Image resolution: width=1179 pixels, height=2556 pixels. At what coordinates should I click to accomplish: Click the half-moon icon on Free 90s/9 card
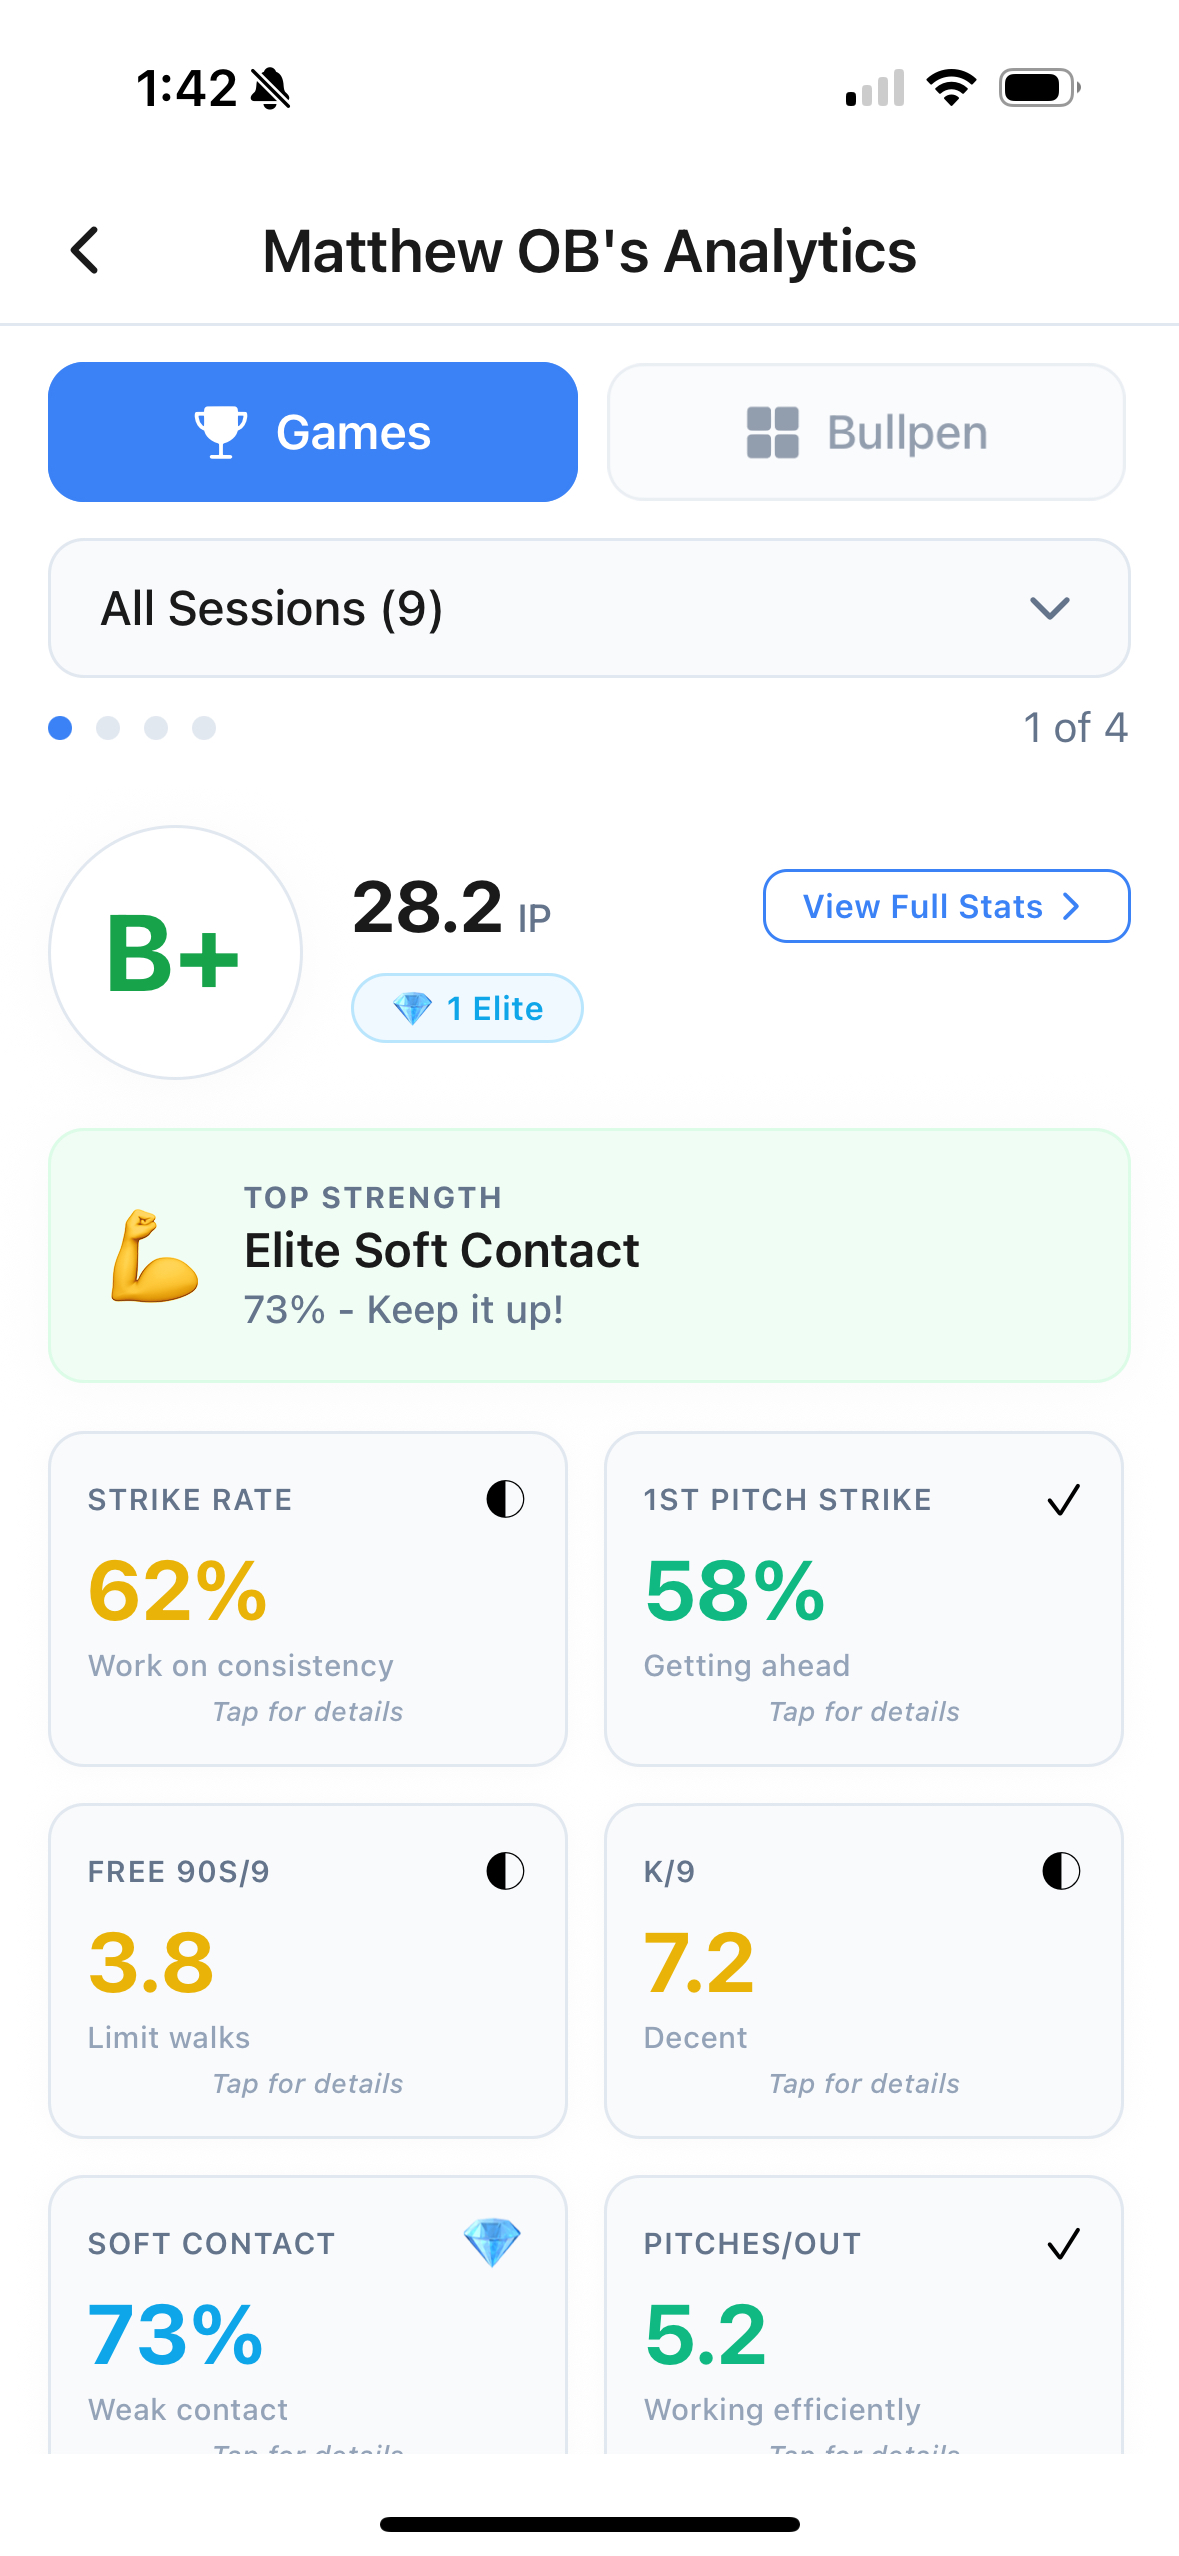click(506, 1870)
